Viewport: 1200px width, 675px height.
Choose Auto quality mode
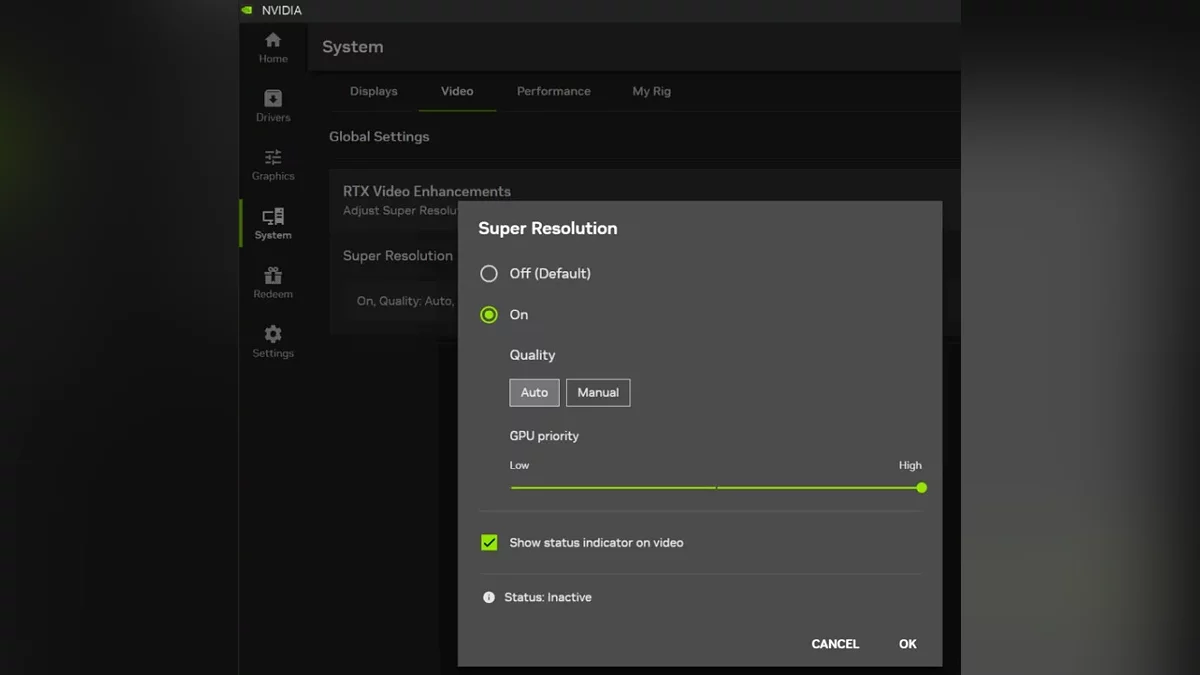[534, 392]
